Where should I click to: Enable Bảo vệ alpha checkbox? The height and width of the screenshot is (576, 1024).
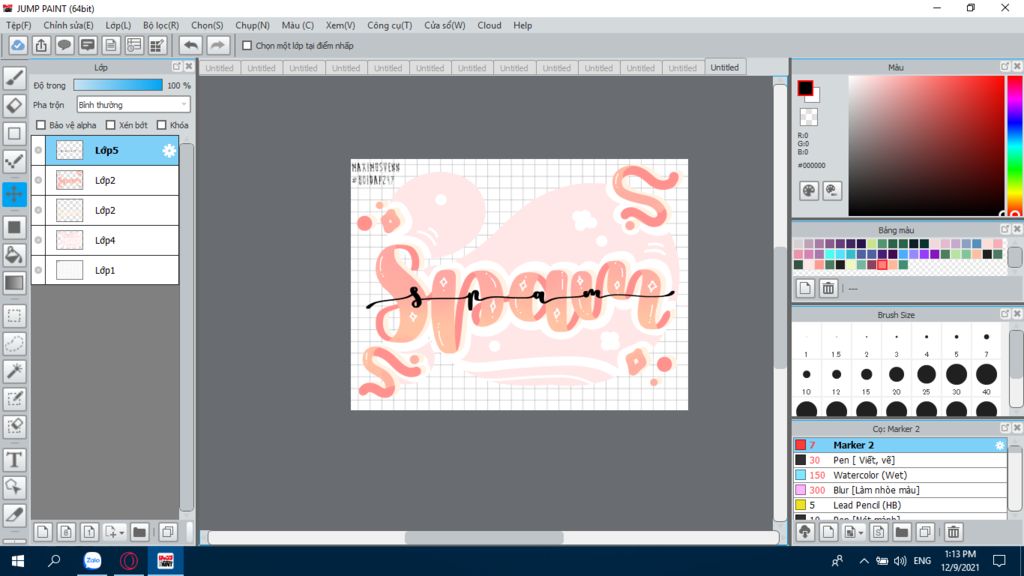(41, 125)
